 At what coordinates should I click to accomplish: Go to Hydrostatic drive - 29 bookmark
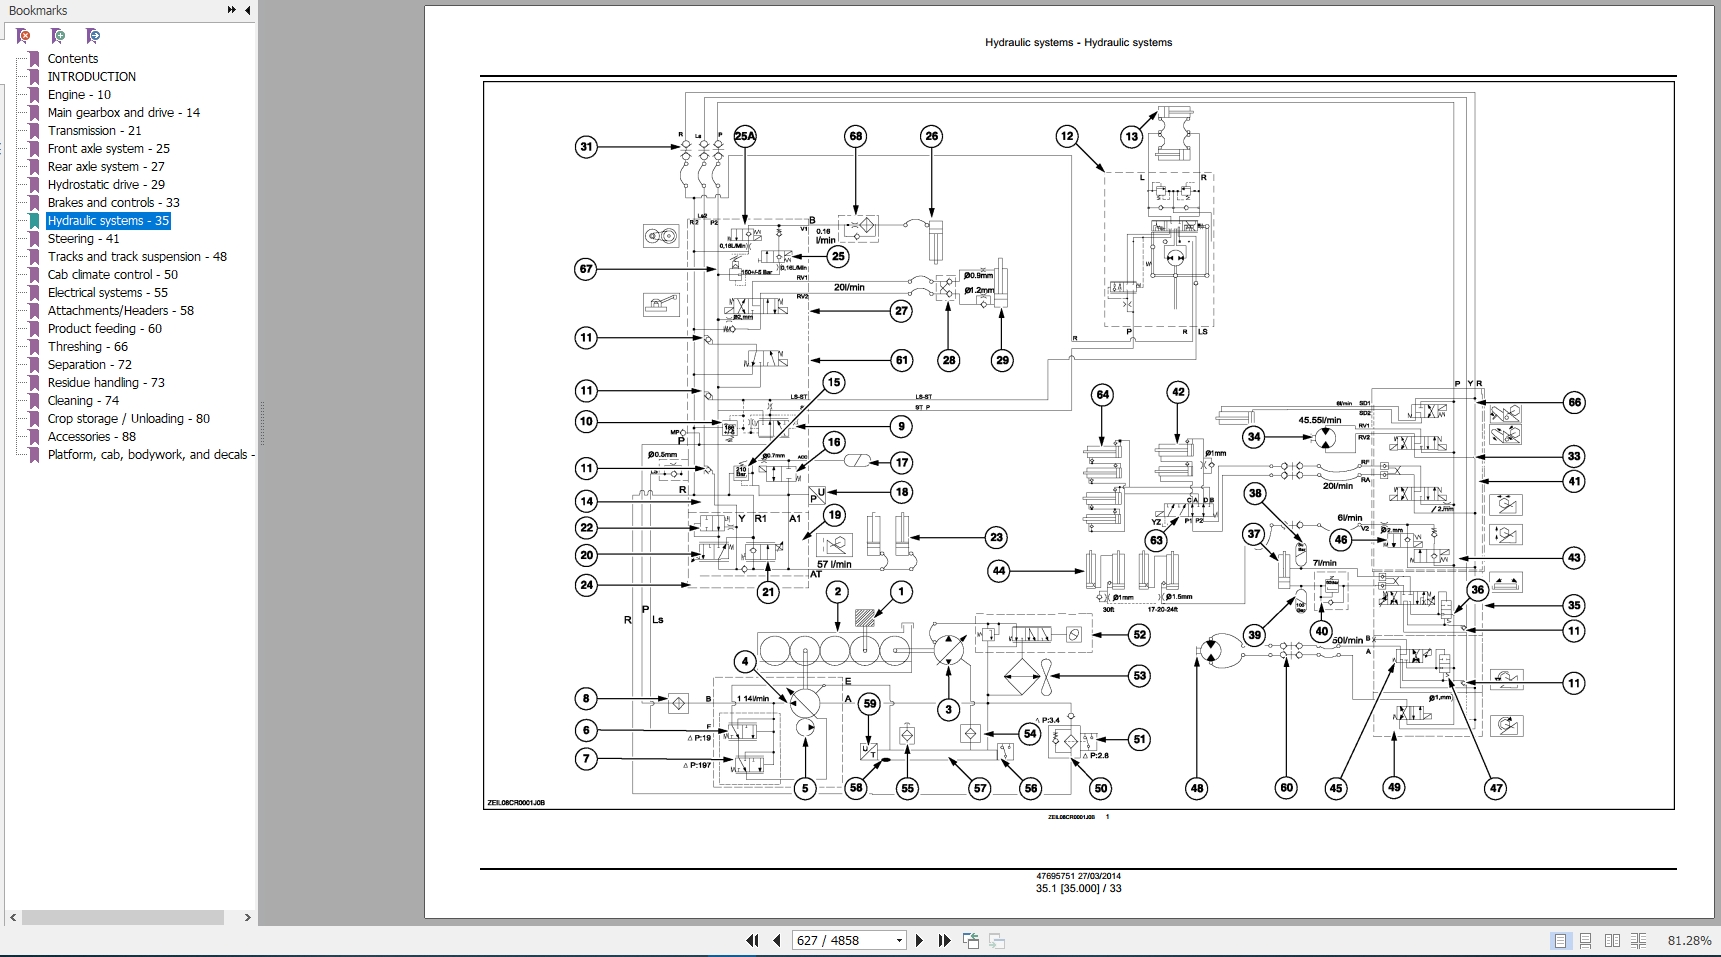click(x=106, y=185)
